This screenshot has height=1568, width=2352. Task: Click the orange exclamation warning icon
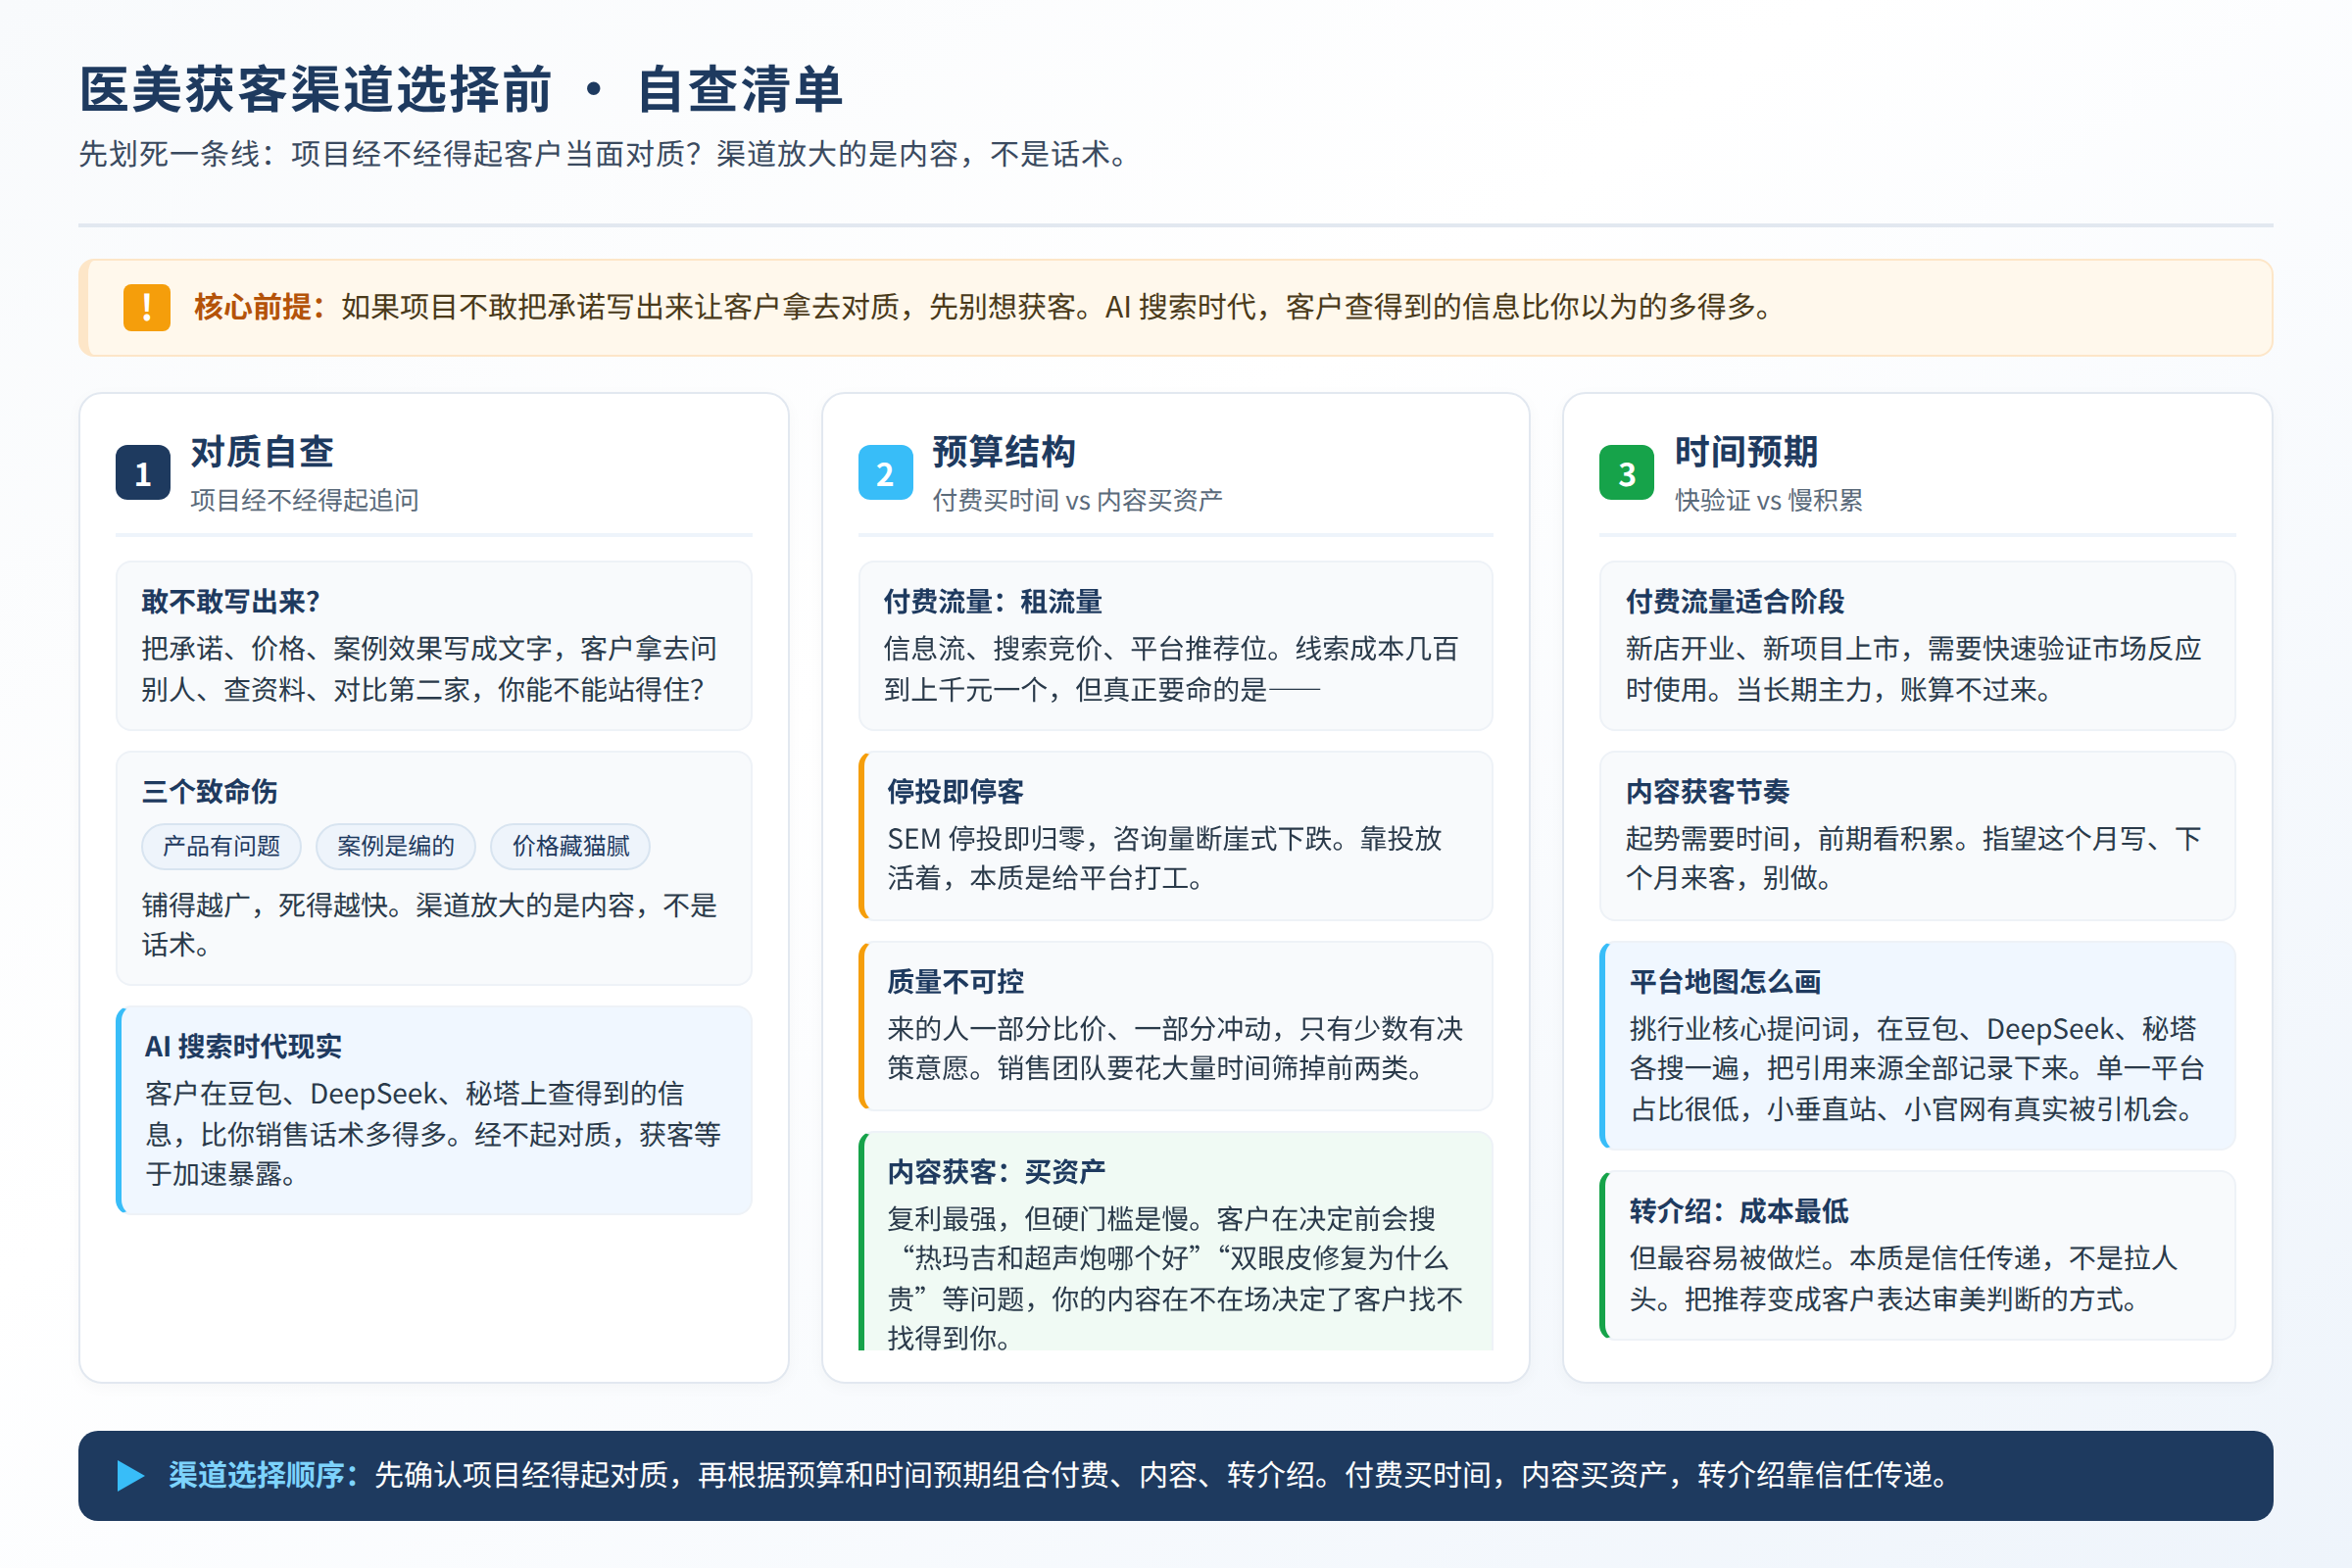click(x=146, y=307)
